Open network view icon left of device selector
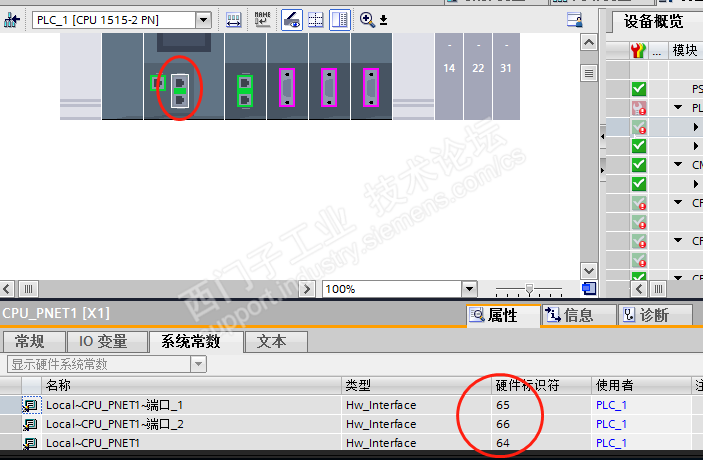 tap(12, 20)
